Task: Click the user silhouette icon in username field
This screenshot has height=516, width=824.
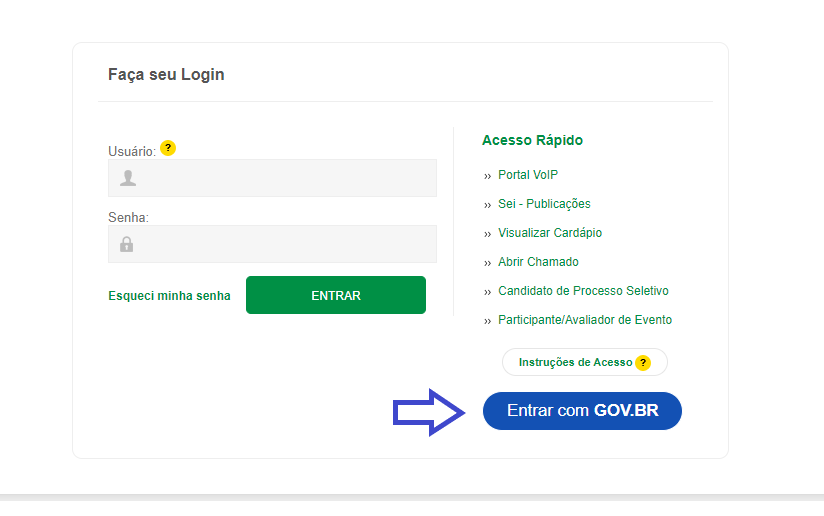Action: [x=128, y=178]
